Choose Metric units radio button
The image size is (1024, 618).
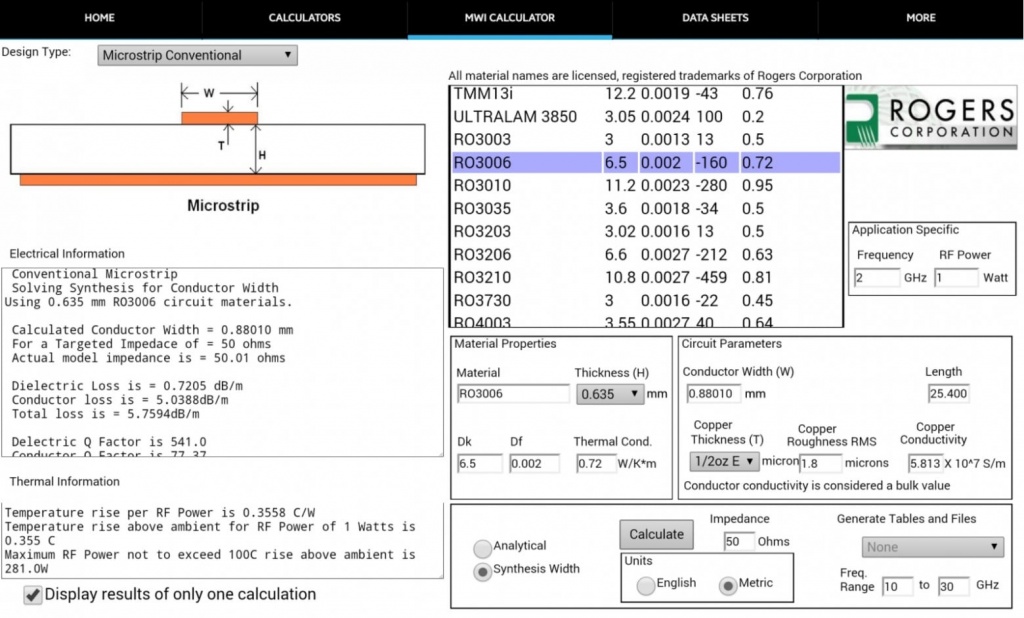tap(728, 584)
